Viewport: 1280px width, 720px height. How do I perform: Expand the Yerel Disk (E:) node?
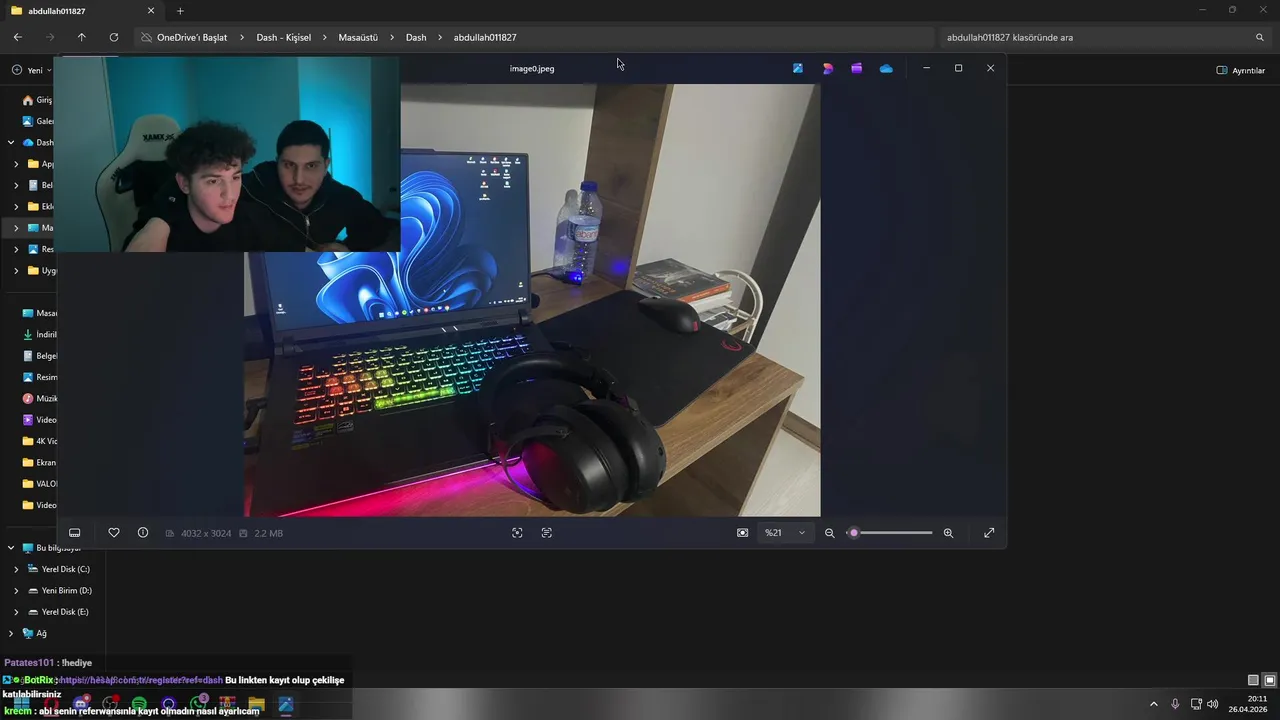[x=16, y=612]
